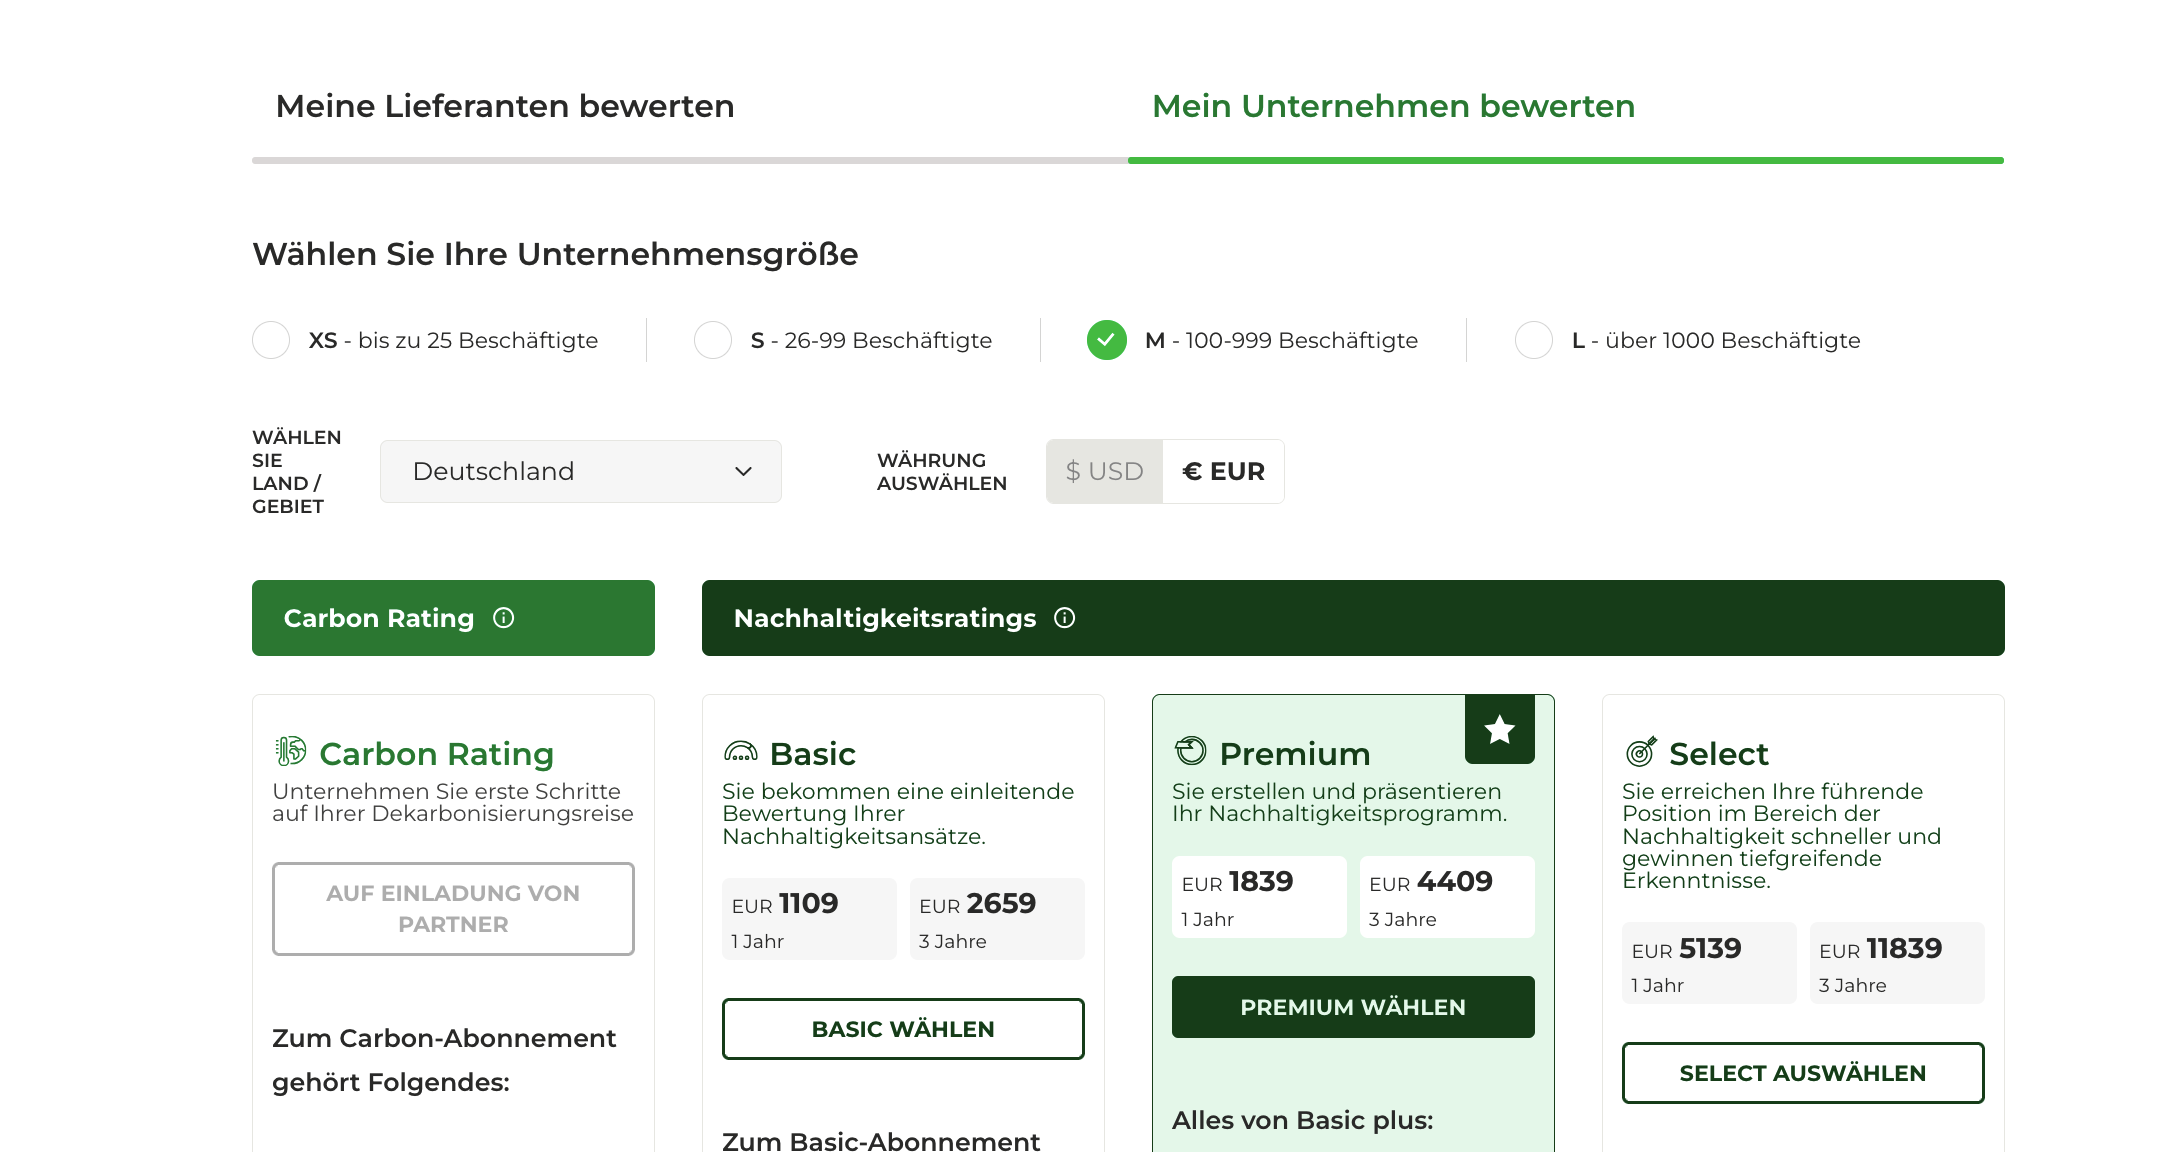Switch to Meine Lieferanten bewerten tab
The image size is (2180, 1152).
click(x=505, y=106)
